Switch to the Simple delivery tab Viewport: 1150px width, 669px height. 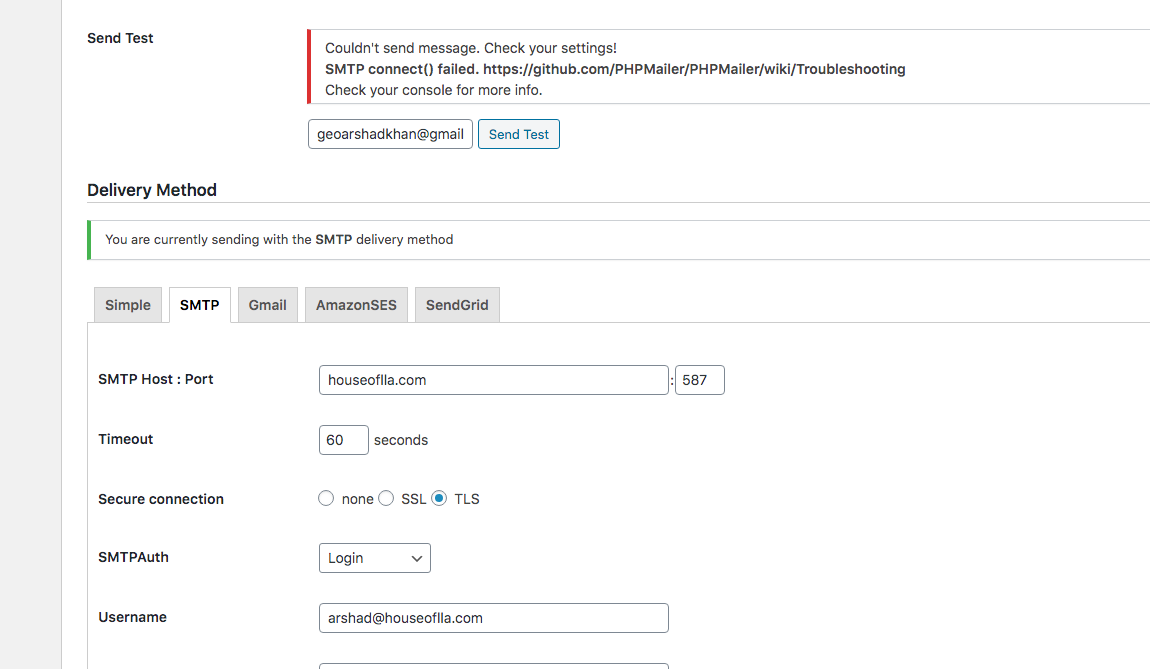pyautogui.click(x=128, y=305)
